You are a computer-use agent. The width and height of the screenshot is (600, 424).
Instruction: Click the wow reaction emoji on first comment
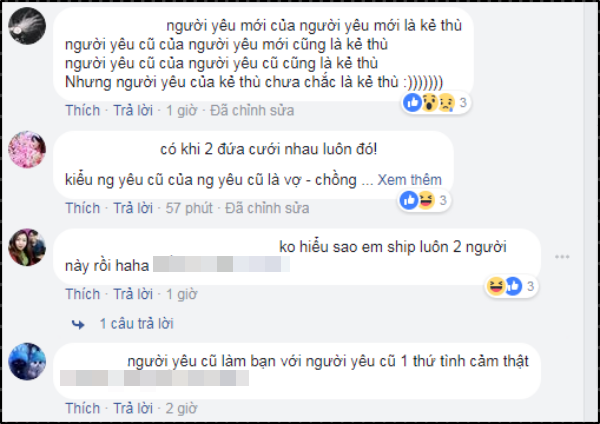(430, 102)
